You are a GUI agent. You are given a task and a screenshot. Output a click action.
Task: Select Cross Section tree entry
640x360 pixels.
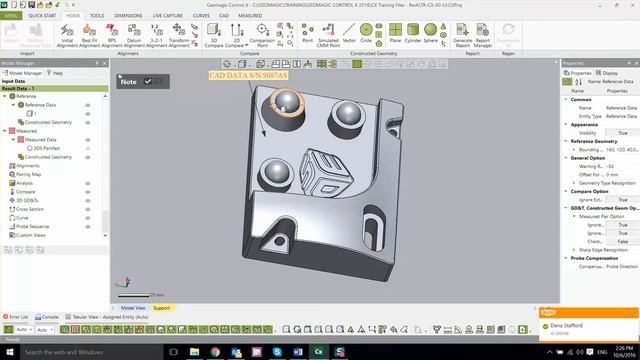click(30, 209)
